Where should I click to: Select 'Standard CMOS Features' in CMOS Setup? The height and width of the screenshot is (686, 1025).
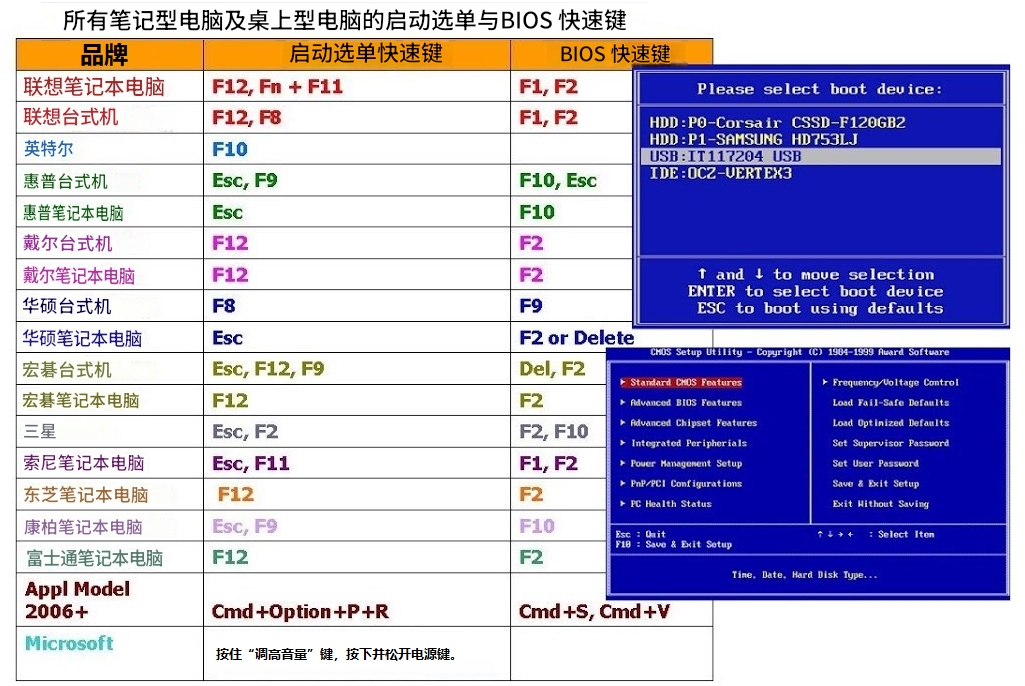point(686,383)
